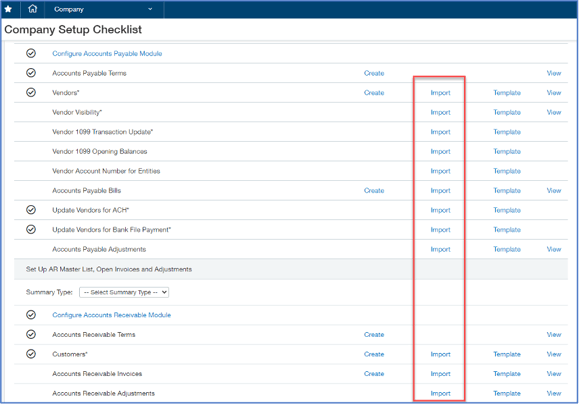The width and height of the screenshot is (579, 405).
Task: Create Accounts Receivable Terms
Action: coord(374,334)
